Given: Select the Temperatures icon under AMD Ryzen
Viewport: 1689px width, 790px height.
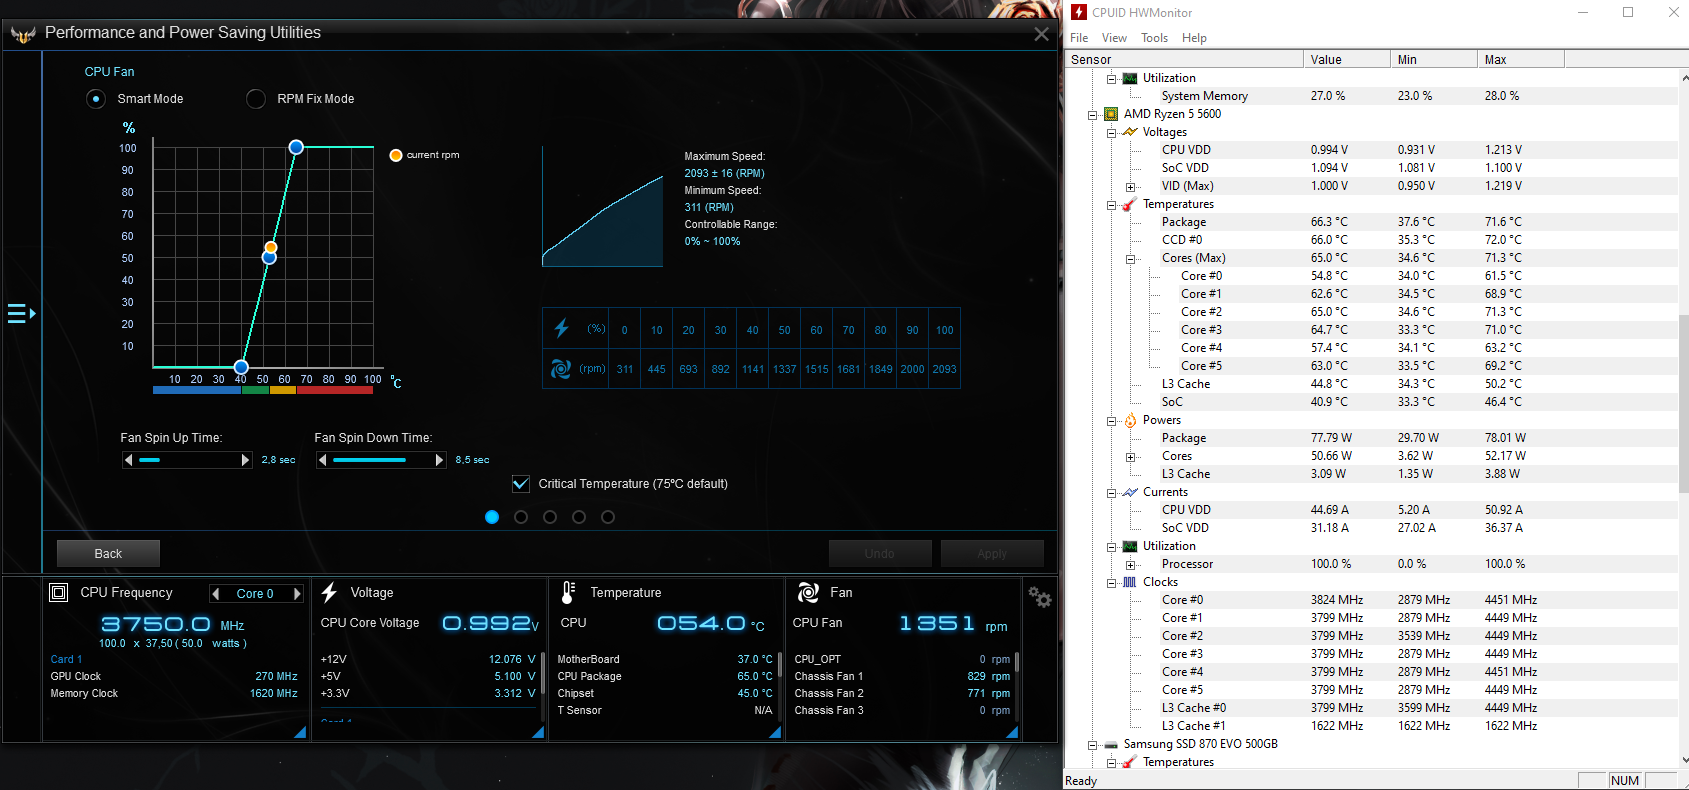Looking at the screenshot, I should pyautogui.click(x=1130, y=204).
